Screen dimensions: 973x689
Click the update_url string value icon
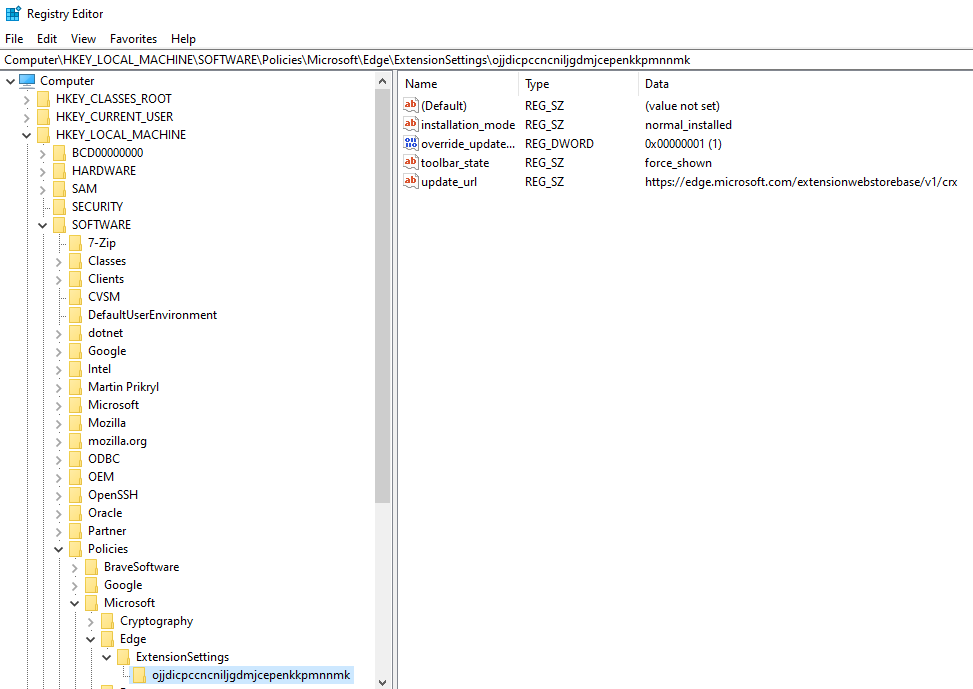coord(411,181)
